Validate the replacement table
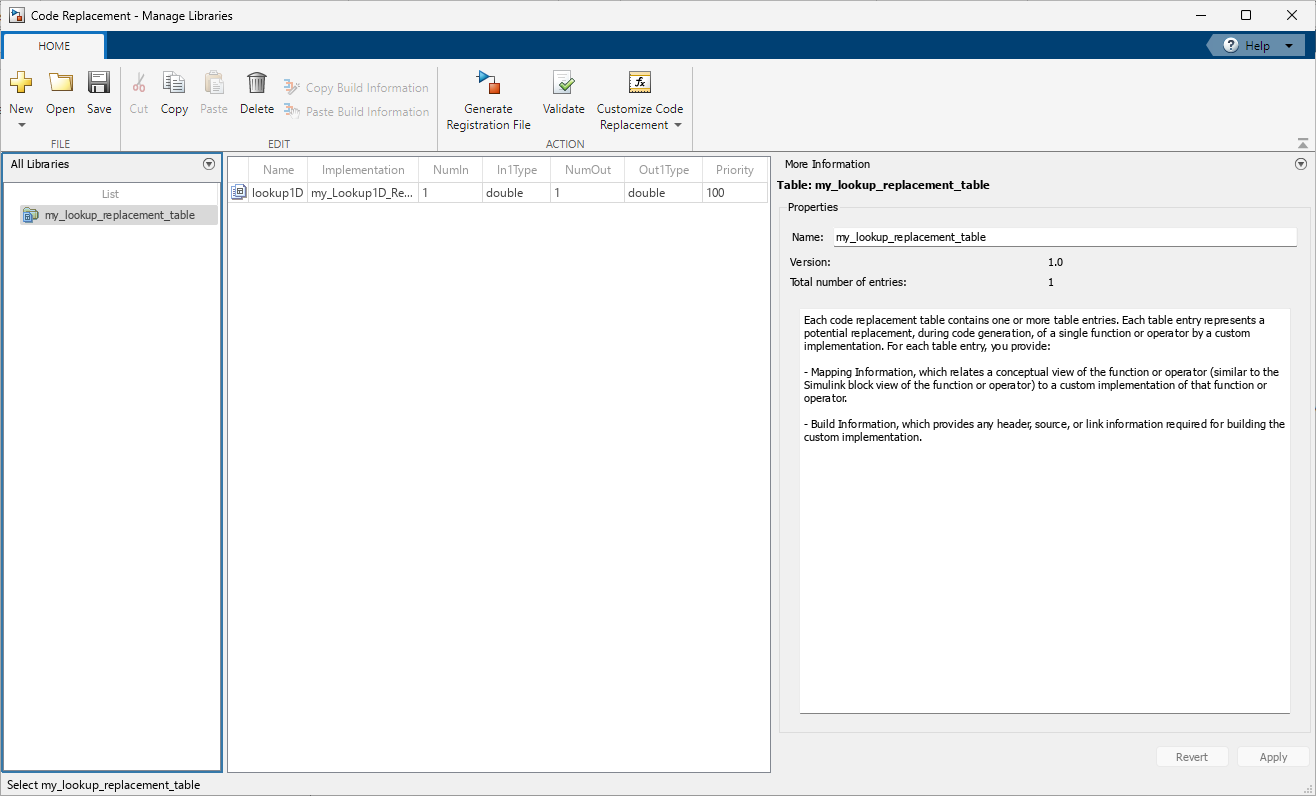The width and height of the screenshot is (1316, 796). (x=564, y=93)
